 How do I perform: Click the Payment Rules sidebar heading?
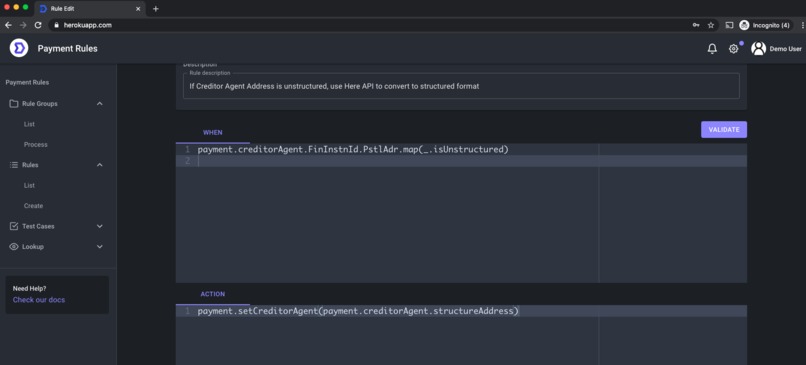pos(27,82)
